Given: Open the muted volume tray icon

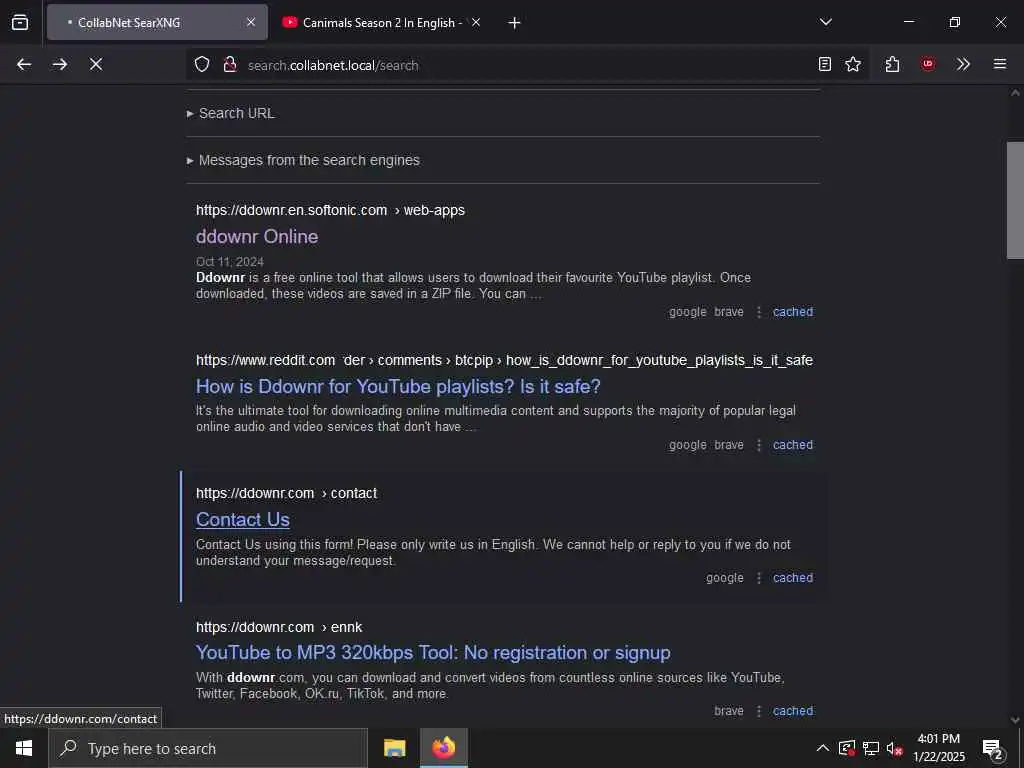Looking at the screenshot, I should 895,748.
